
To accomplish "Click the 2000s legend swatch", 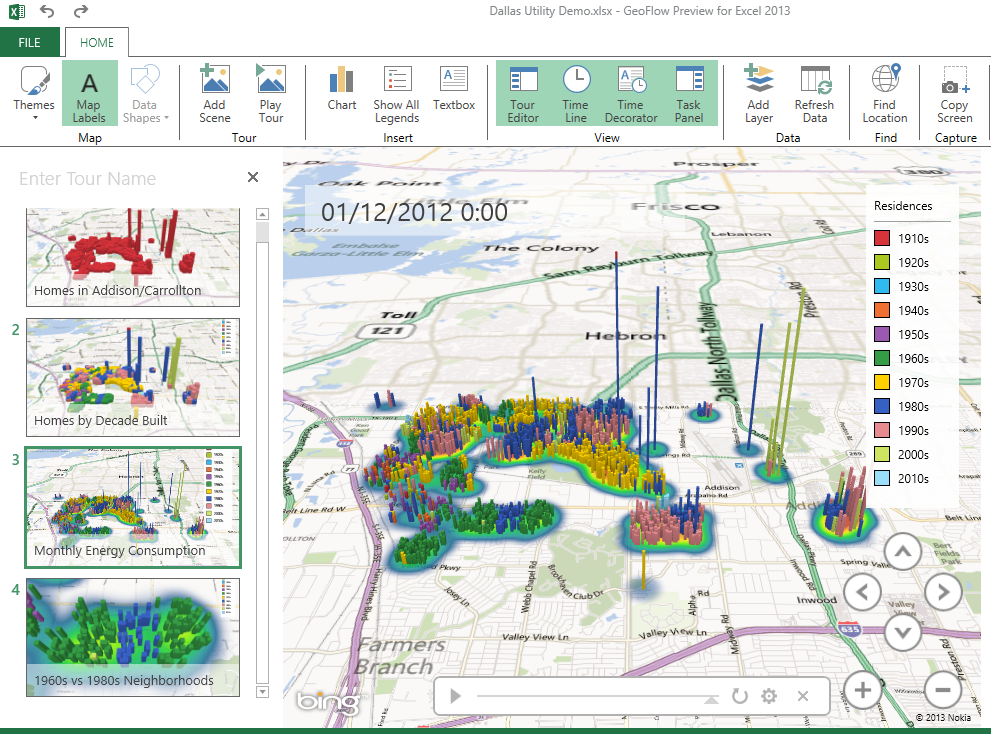I will [882, 455].
